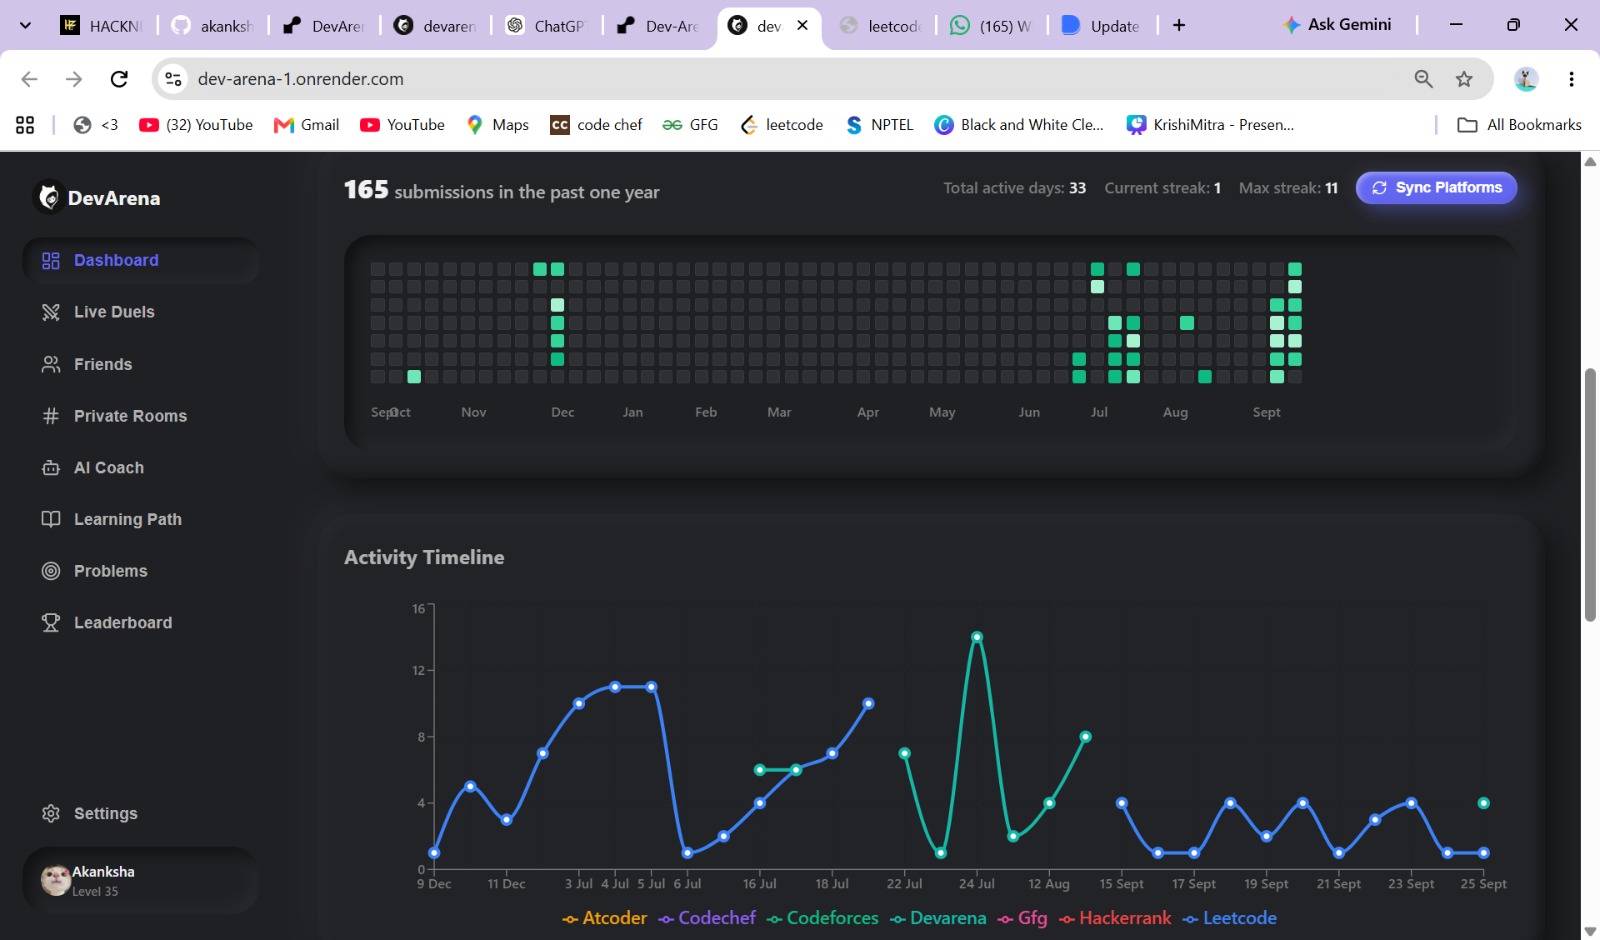The height and width of the screenshot is (940, 1600).
Task: Select the Private Rooms hash icon
Action: 51,416
